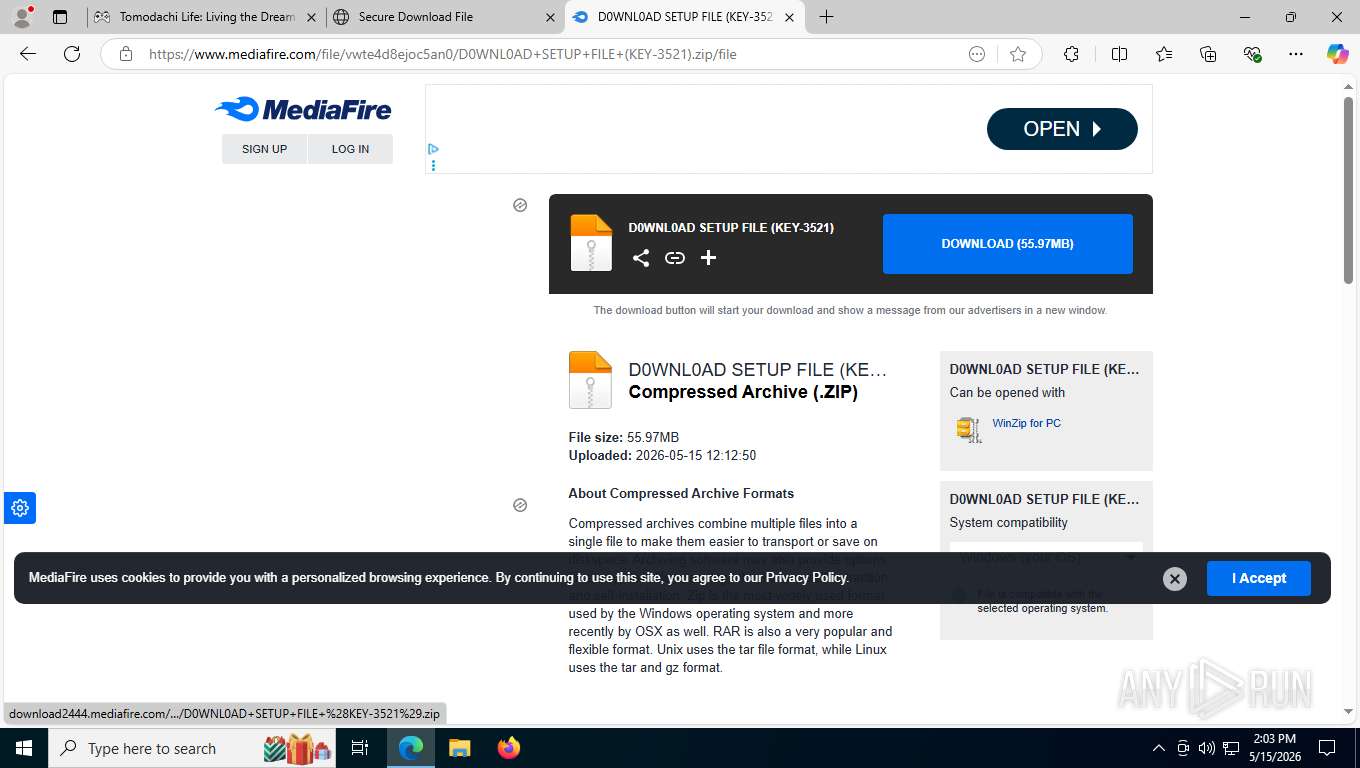Click the 'Compressed Archive (.ZIP)' heading
Image resolution: width=1360 pixels, height=768 pixels.
click(743, 392)
